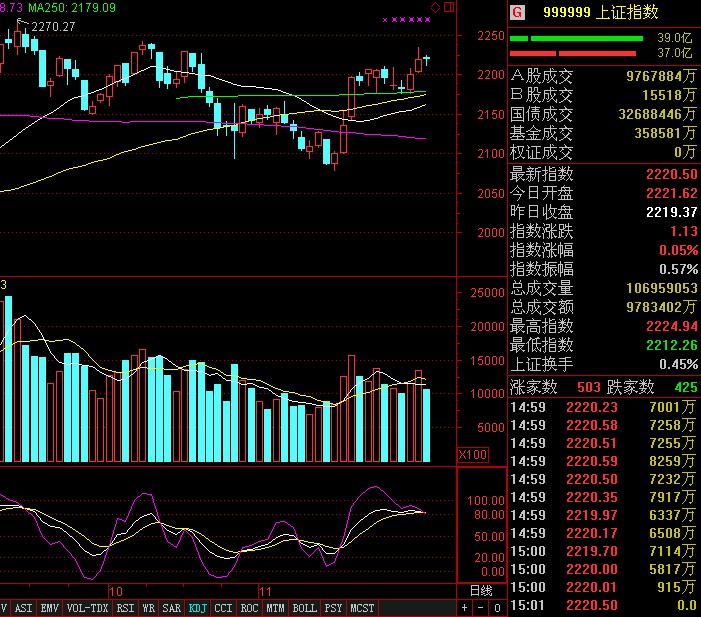Select the active KDJ indicator tab
This screenshot has width=701, height=617.
coord(198,608)
